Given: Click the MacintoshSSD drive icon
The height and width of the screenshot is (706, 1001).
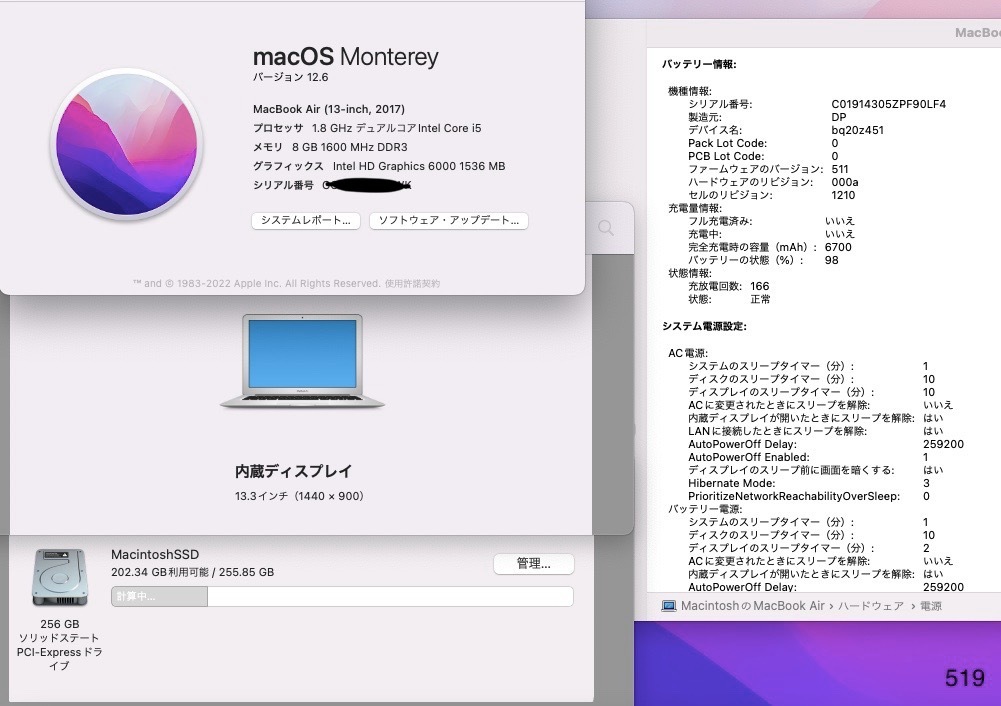Looking at the screenshot, I should (x=60, y=578).
